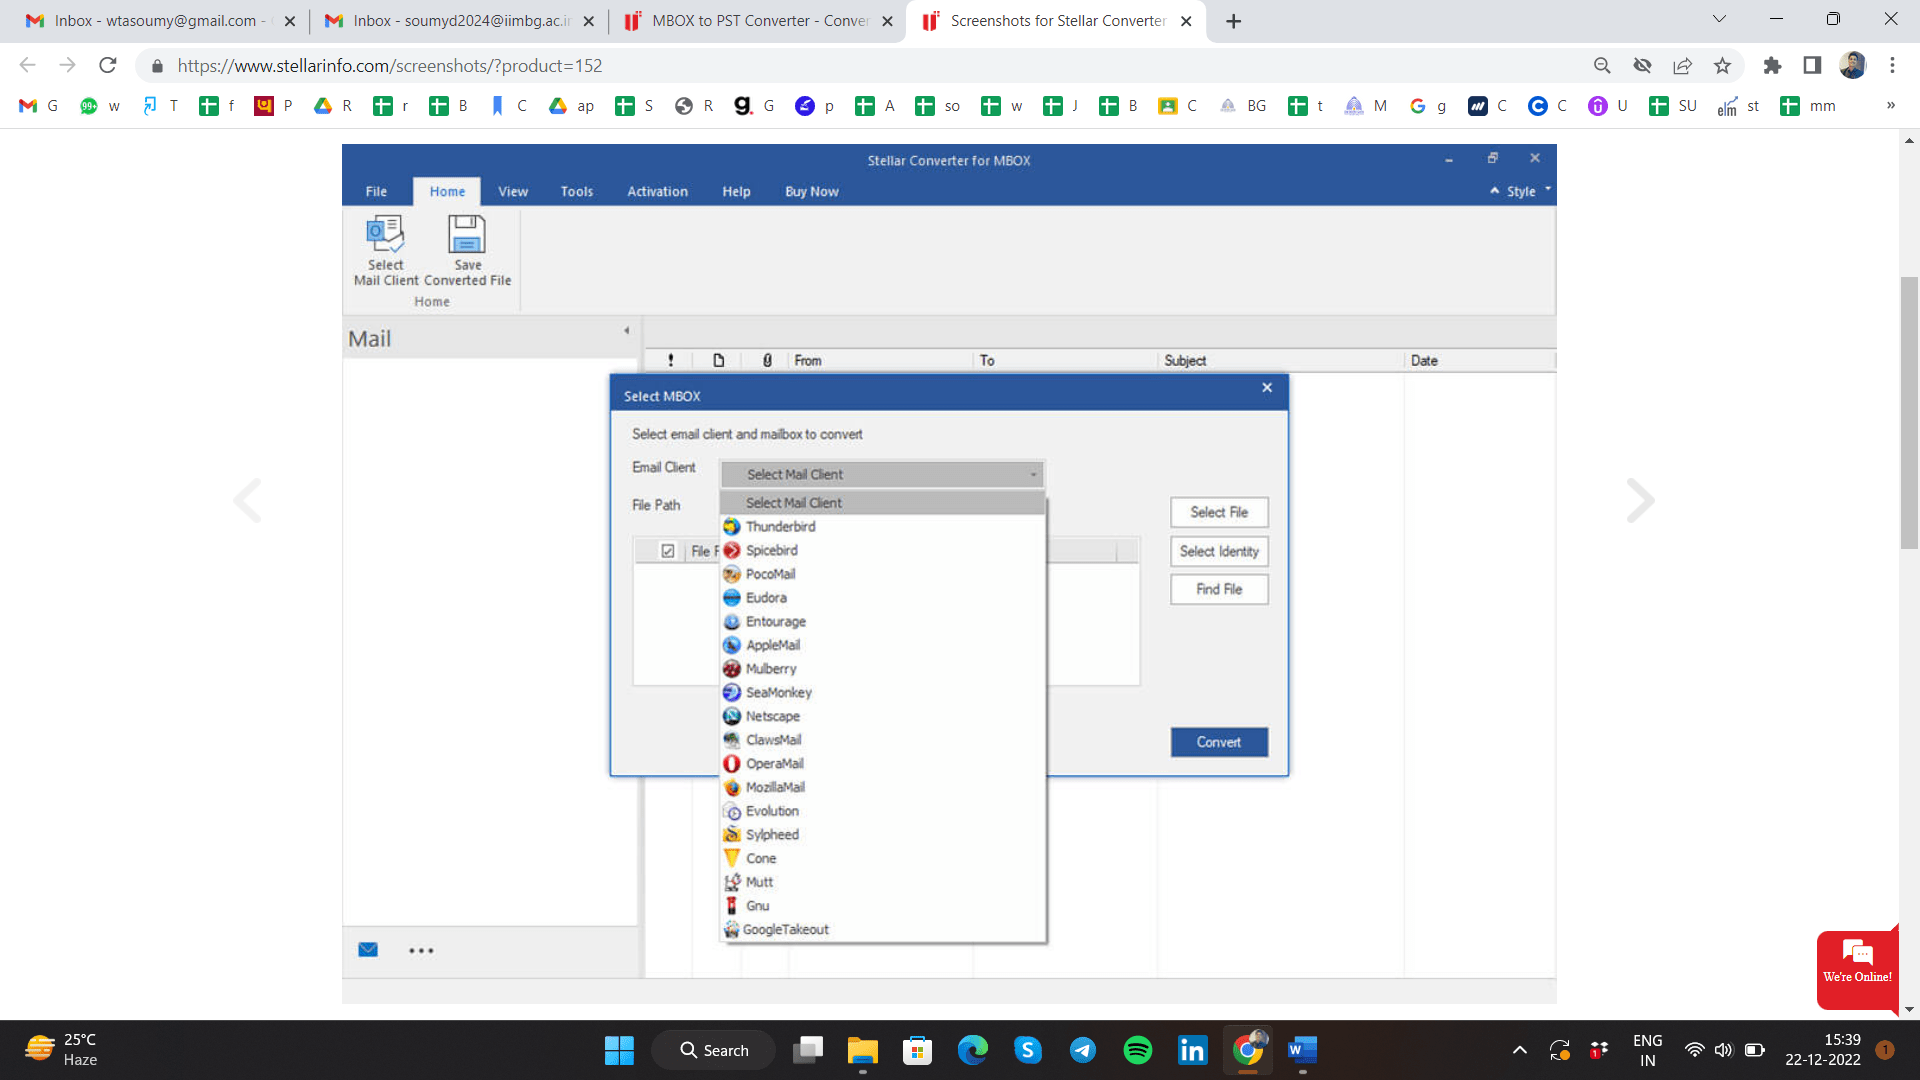Image resolution: width=1920 pixels, height=1080 pixels.
Task: Choose Cone from the mail client list
Action: (x=883, y=859)
